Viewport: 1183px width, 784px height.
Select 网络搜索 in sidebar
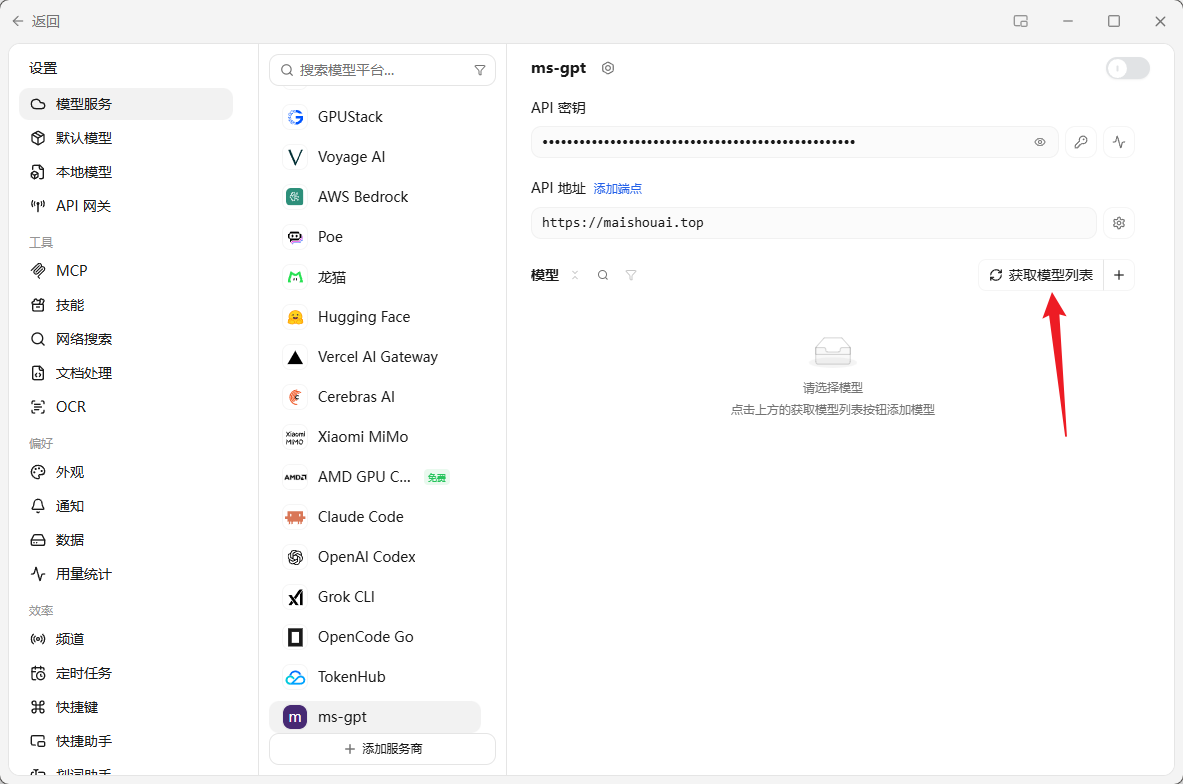pyautogui.click(x=126, y=339)
